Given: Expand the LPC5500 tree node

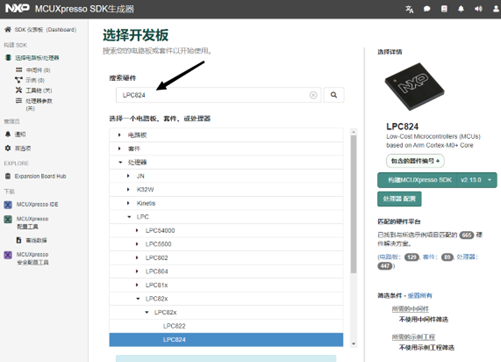Looking at the screenshot, I should [137, 244].
